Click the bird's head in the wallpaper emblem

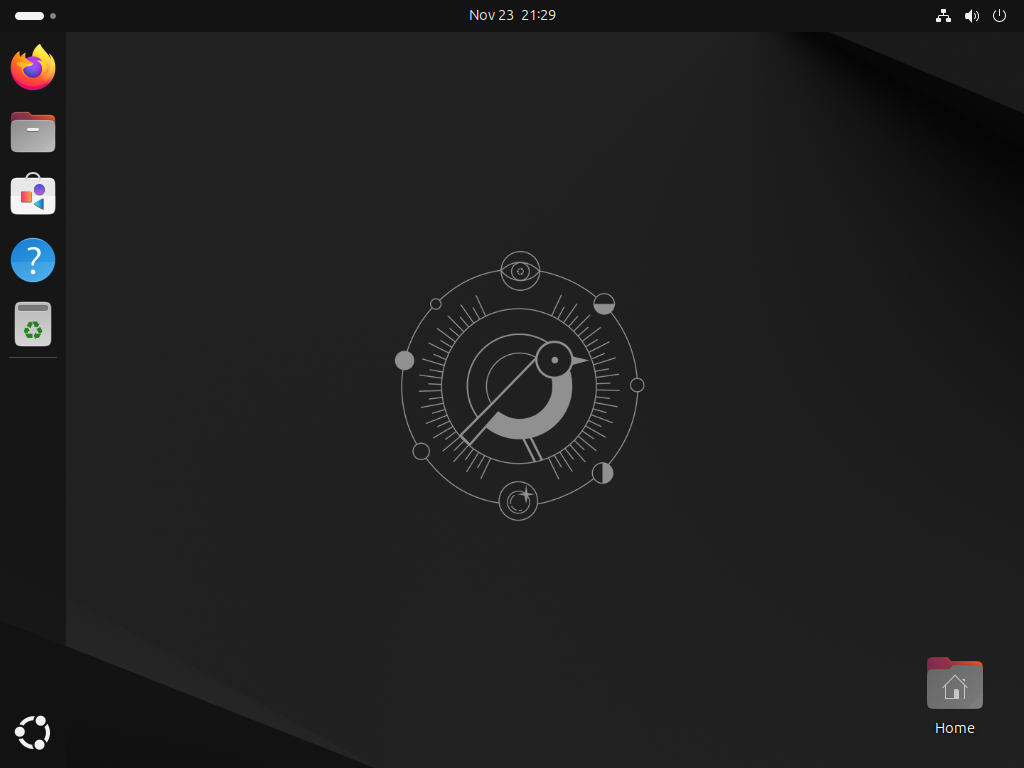(554, 359)
